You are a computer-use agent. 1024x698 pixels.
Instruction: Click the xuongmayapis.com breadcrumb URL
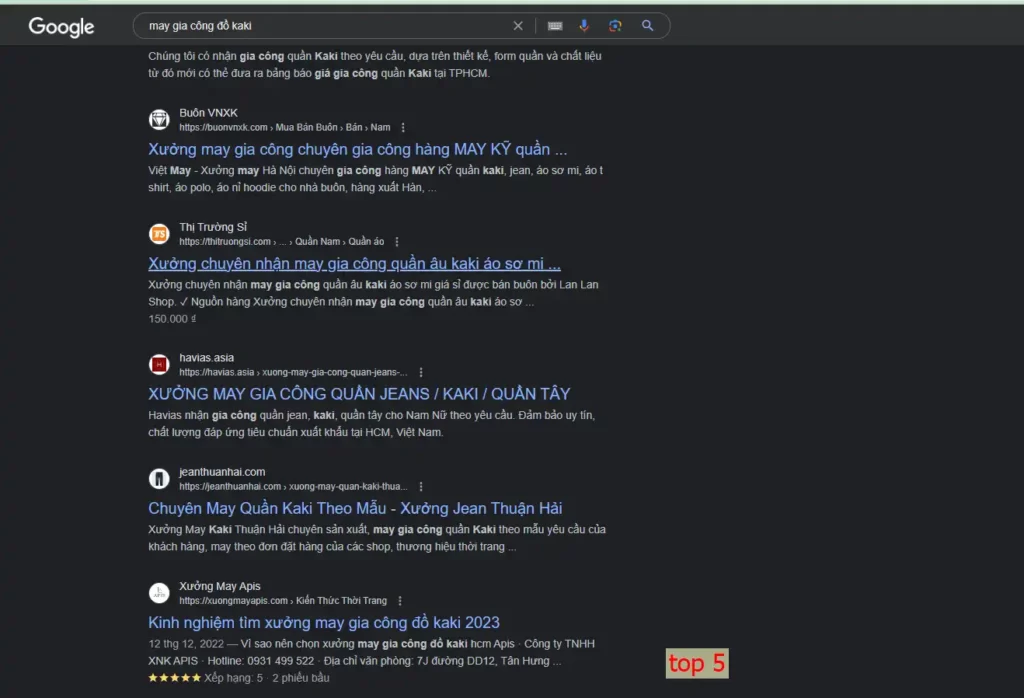coord(283,601)
